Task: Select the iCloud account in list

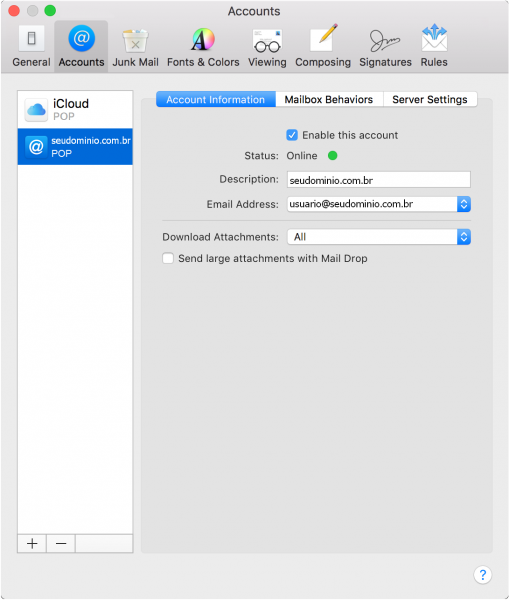Action: coord(75,109)
